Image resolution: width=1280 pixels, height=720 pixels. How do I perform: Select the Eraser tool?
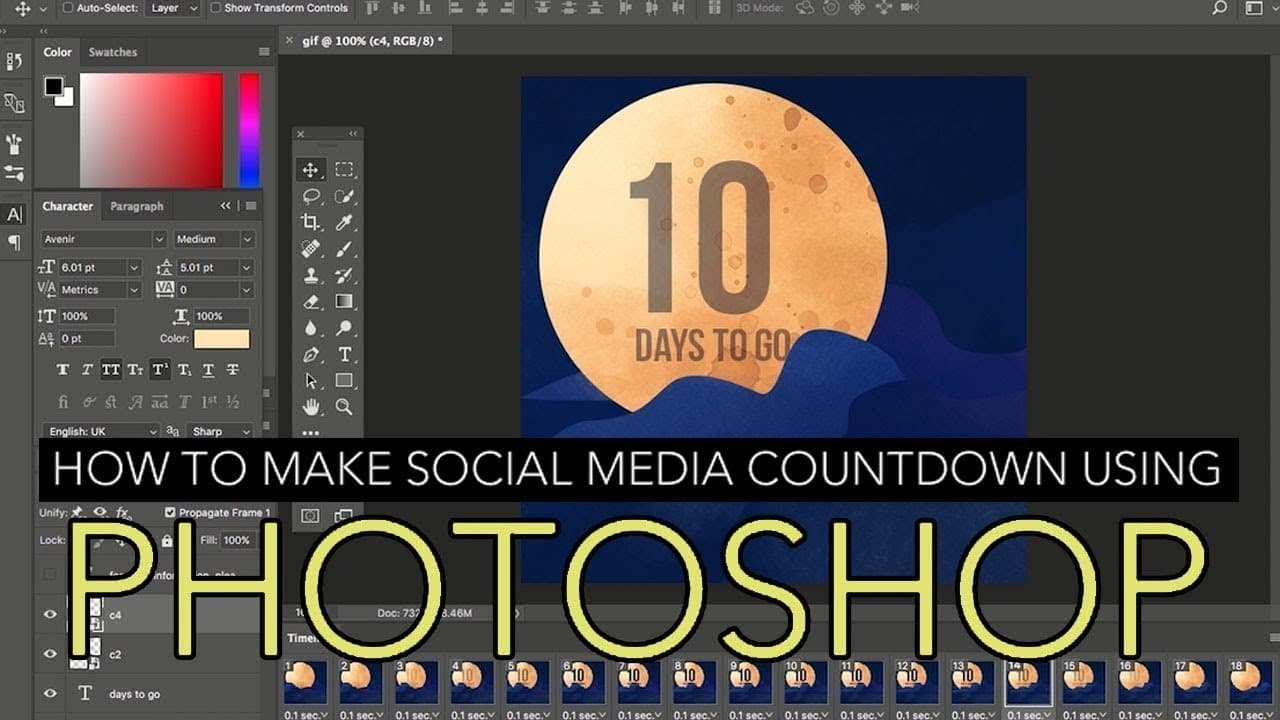(311, 301)
